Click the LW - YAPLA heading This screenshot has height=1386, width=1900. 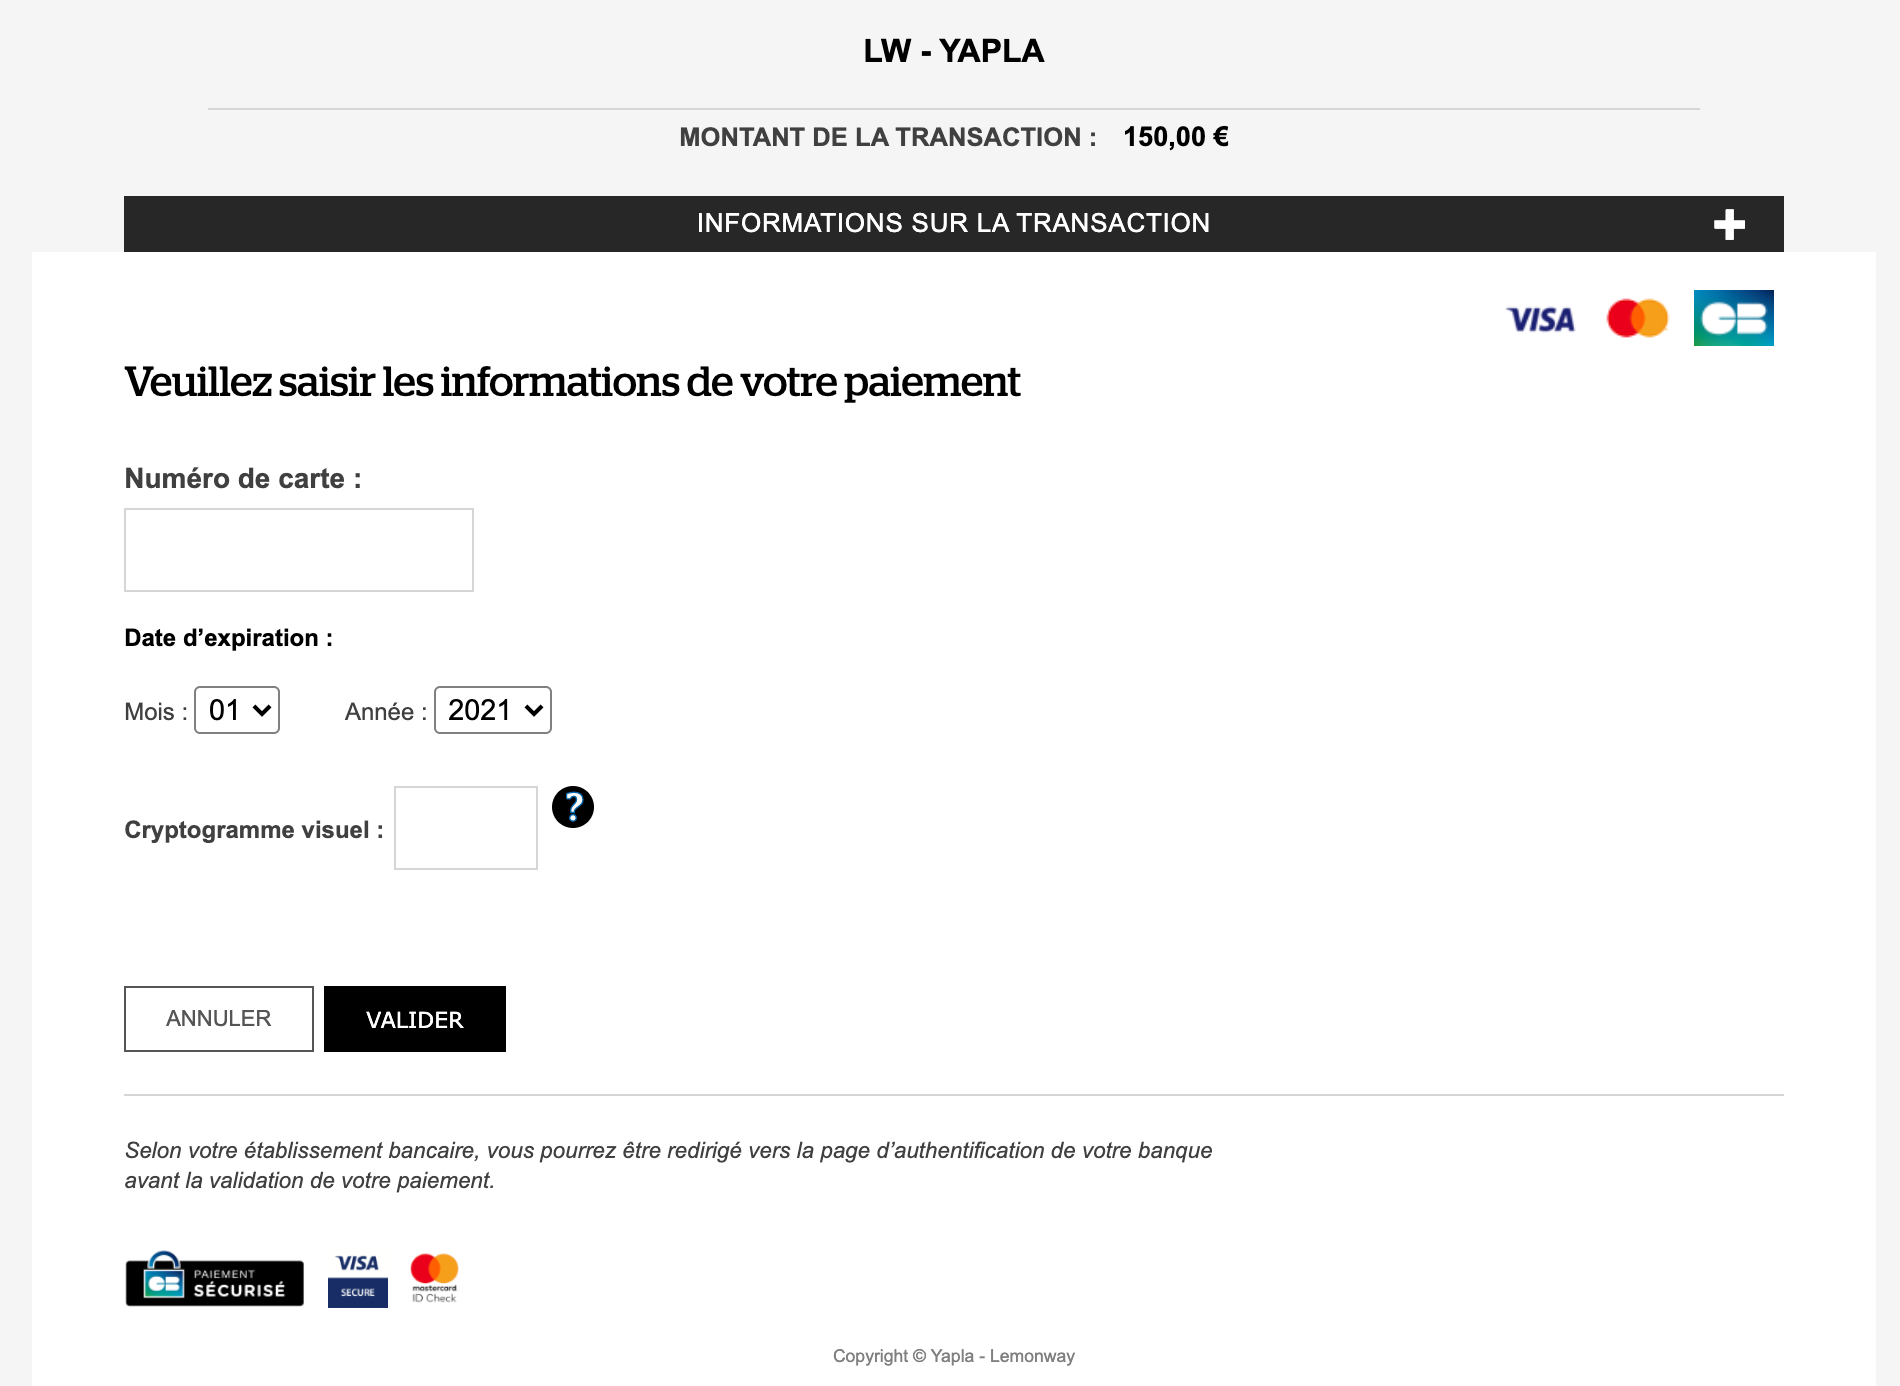tap(954, 51)
